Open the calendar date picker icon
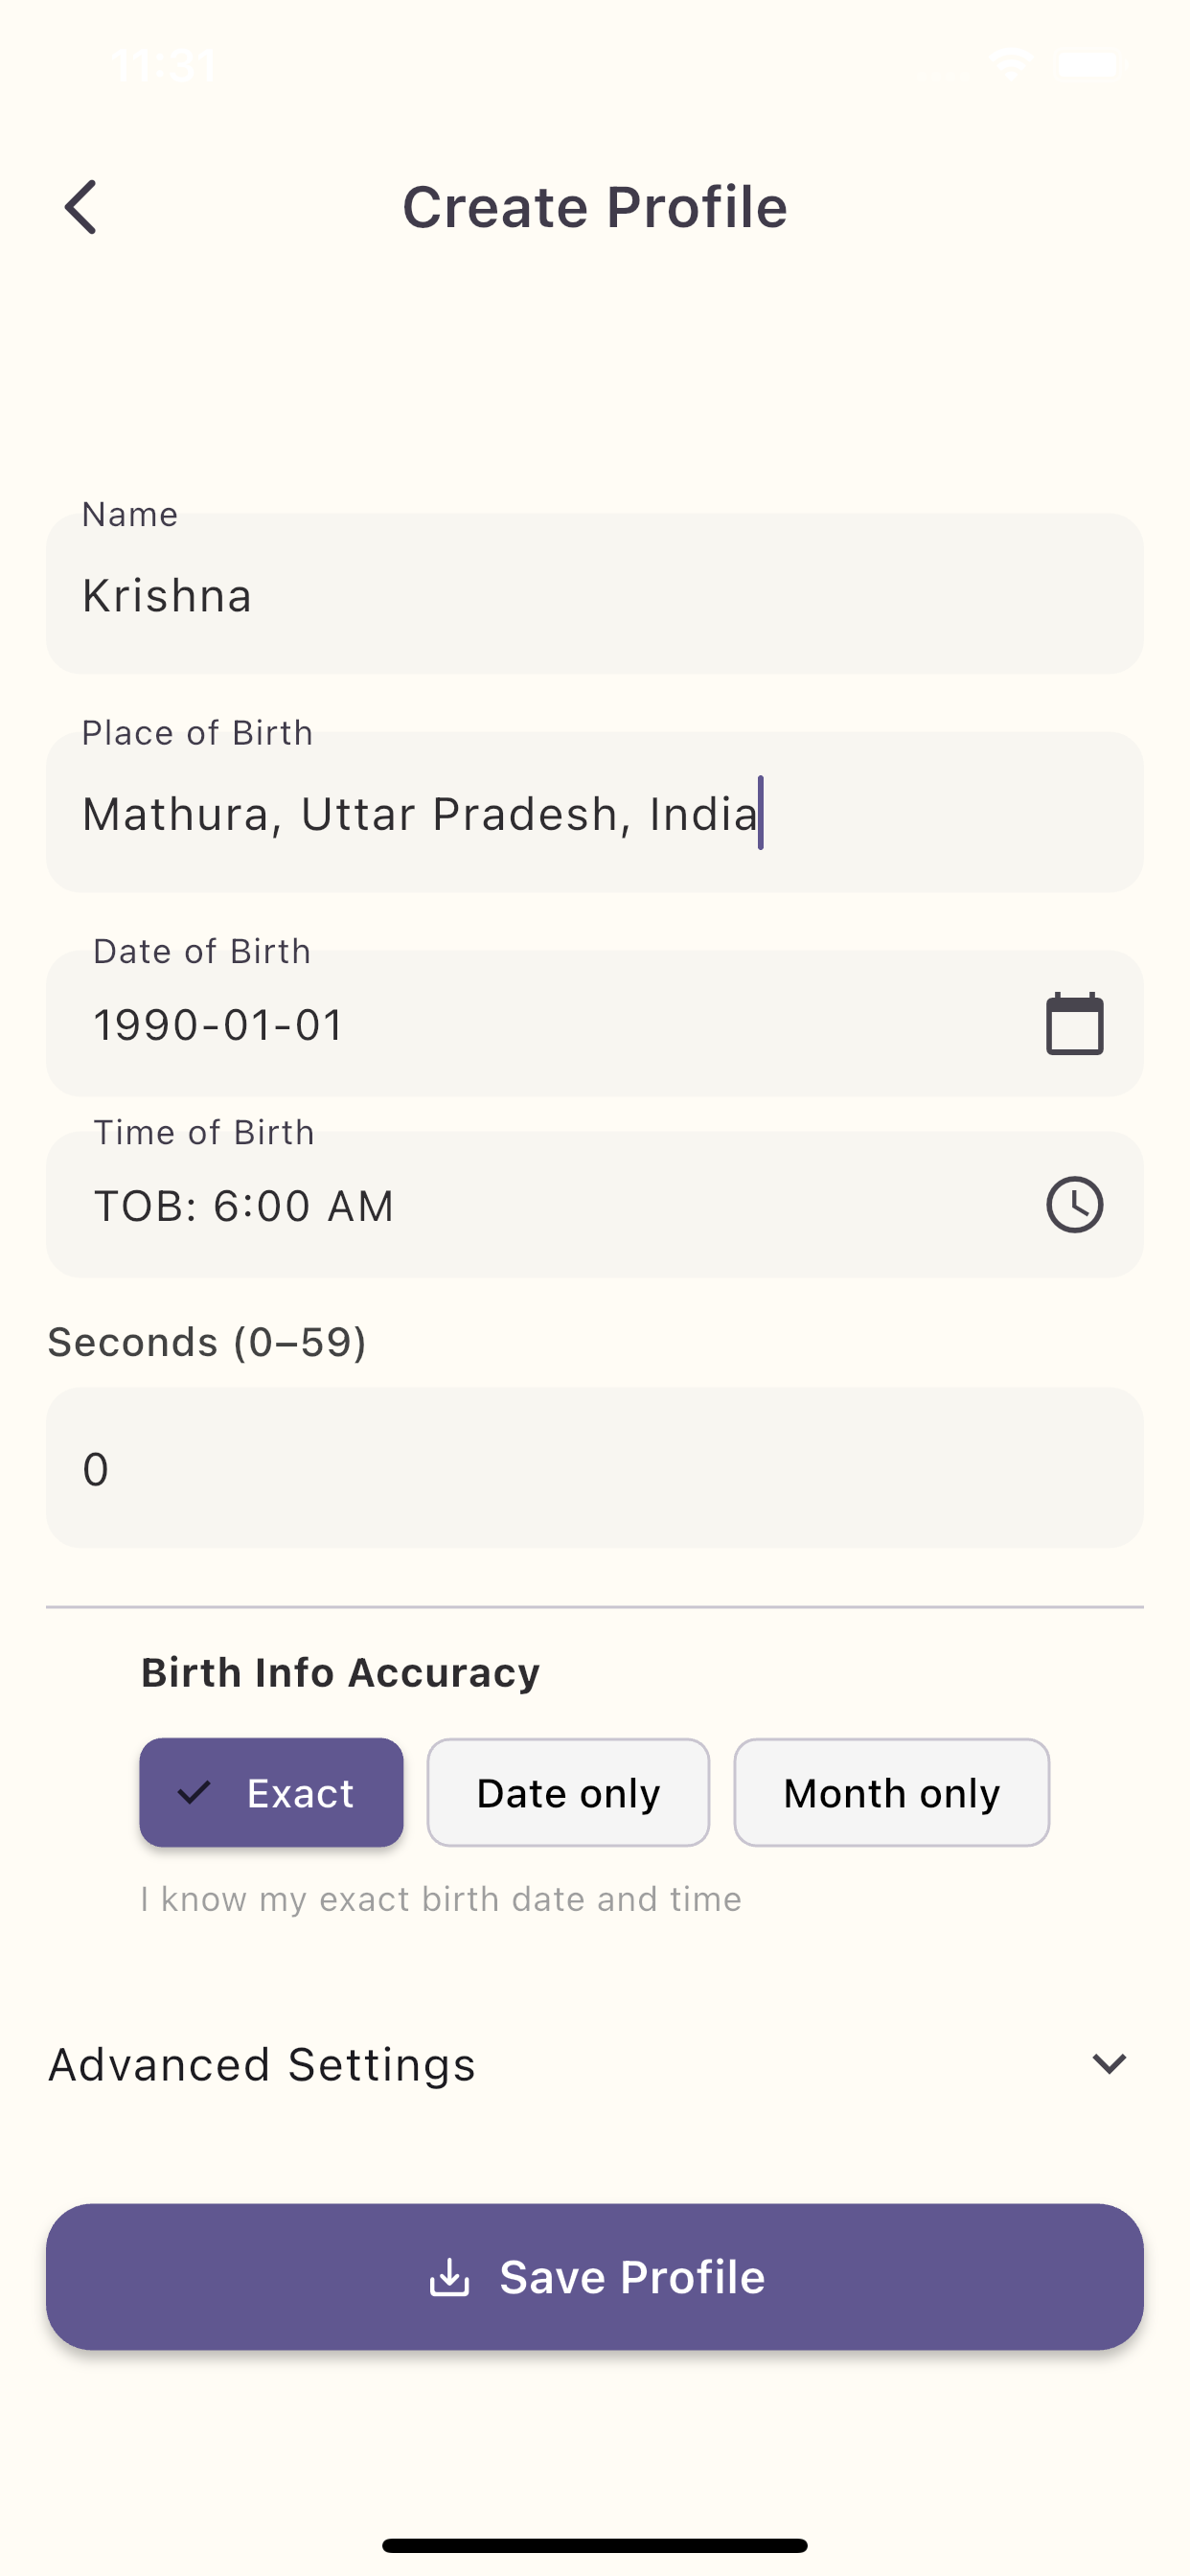1190x2576 pixels. [x=1075, y=1023]
